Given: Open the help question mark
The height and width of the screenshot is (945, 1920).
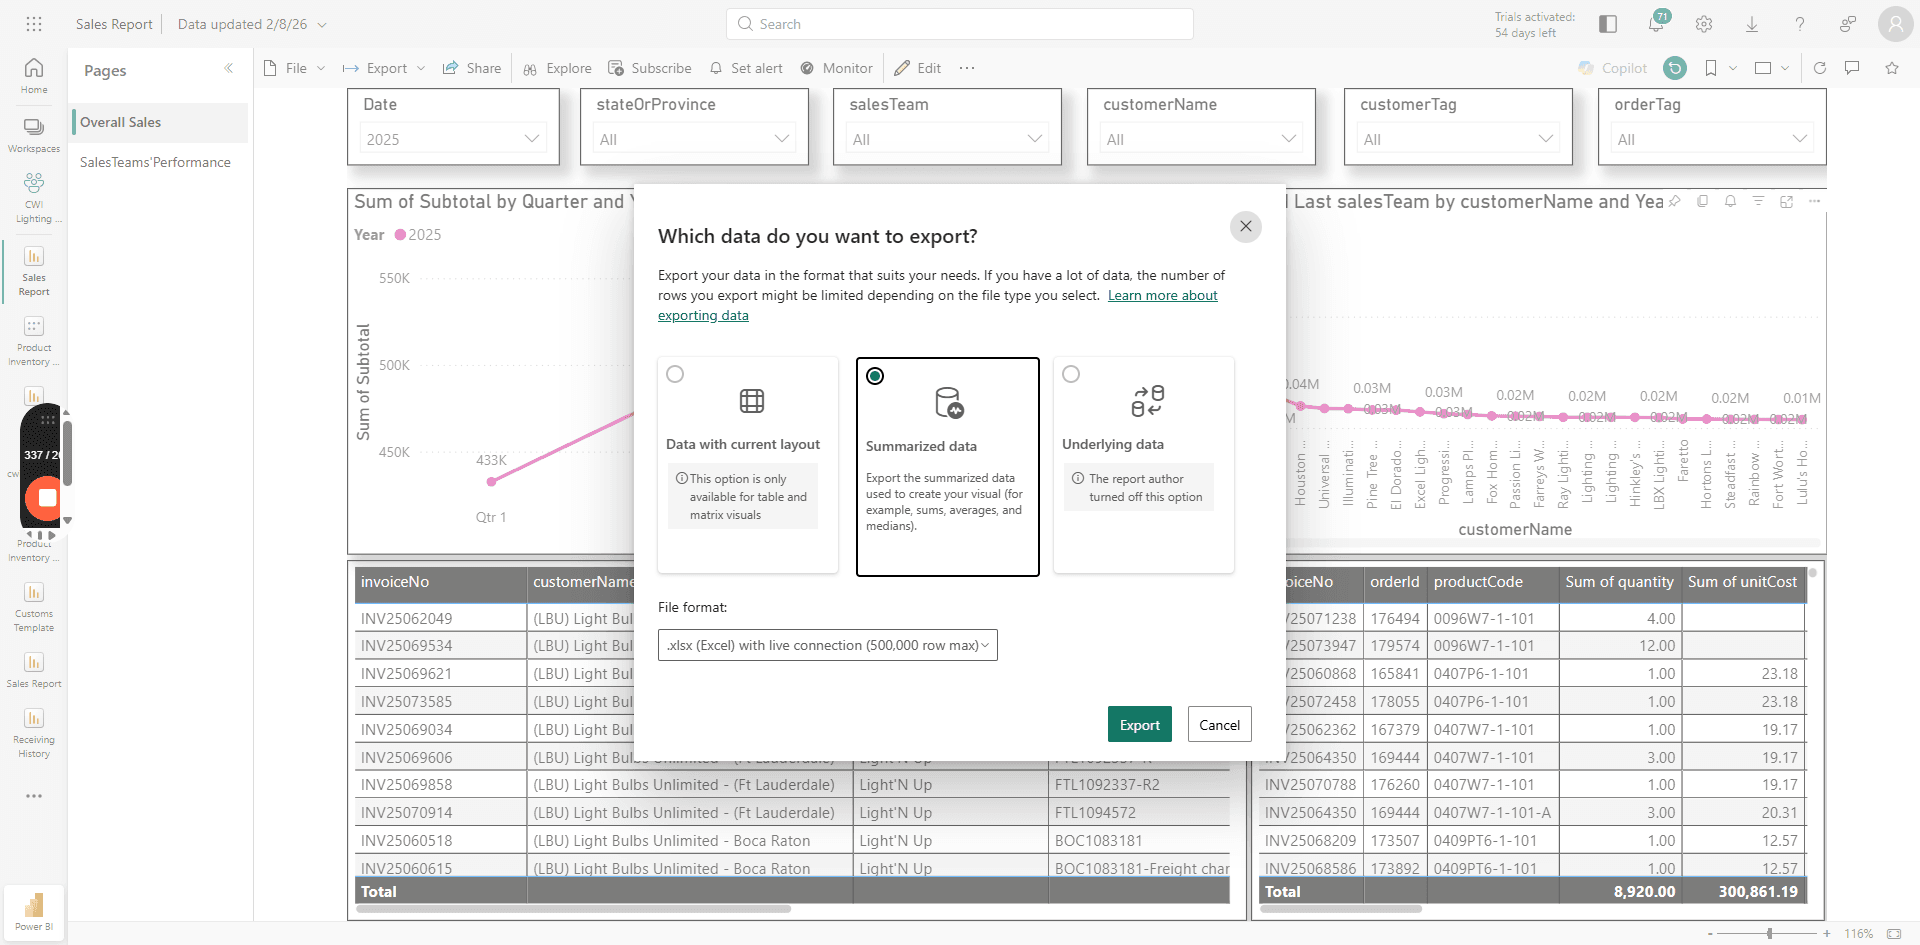Looking at the screenshot, I should point(1800,24).
